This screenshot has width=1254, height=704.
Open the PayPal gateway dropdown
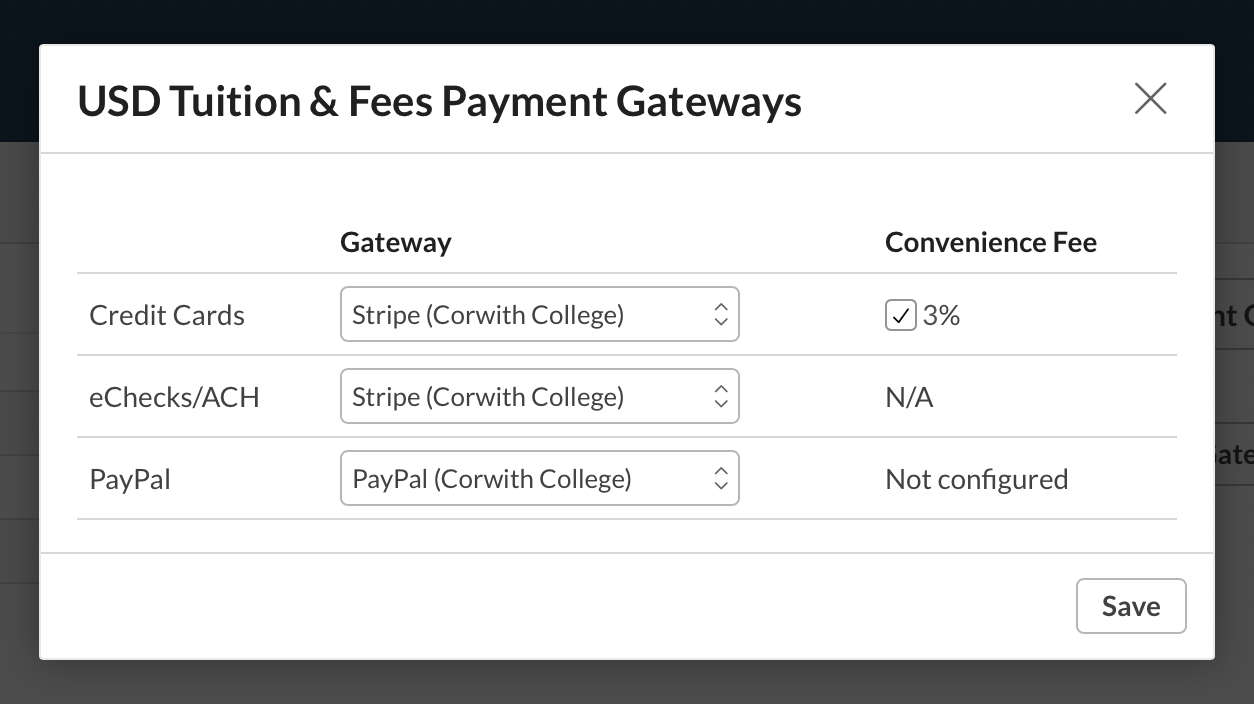coord(540,478)
